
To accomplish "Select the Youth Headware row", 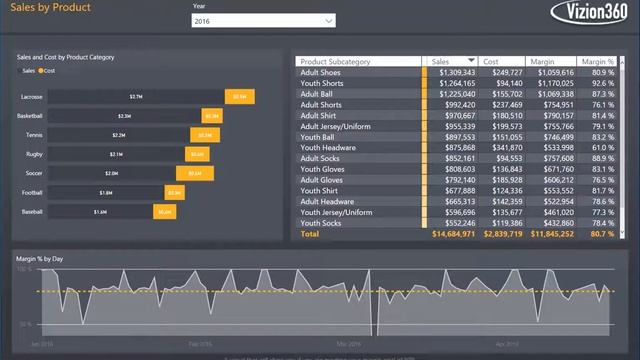I will [457, 148].
